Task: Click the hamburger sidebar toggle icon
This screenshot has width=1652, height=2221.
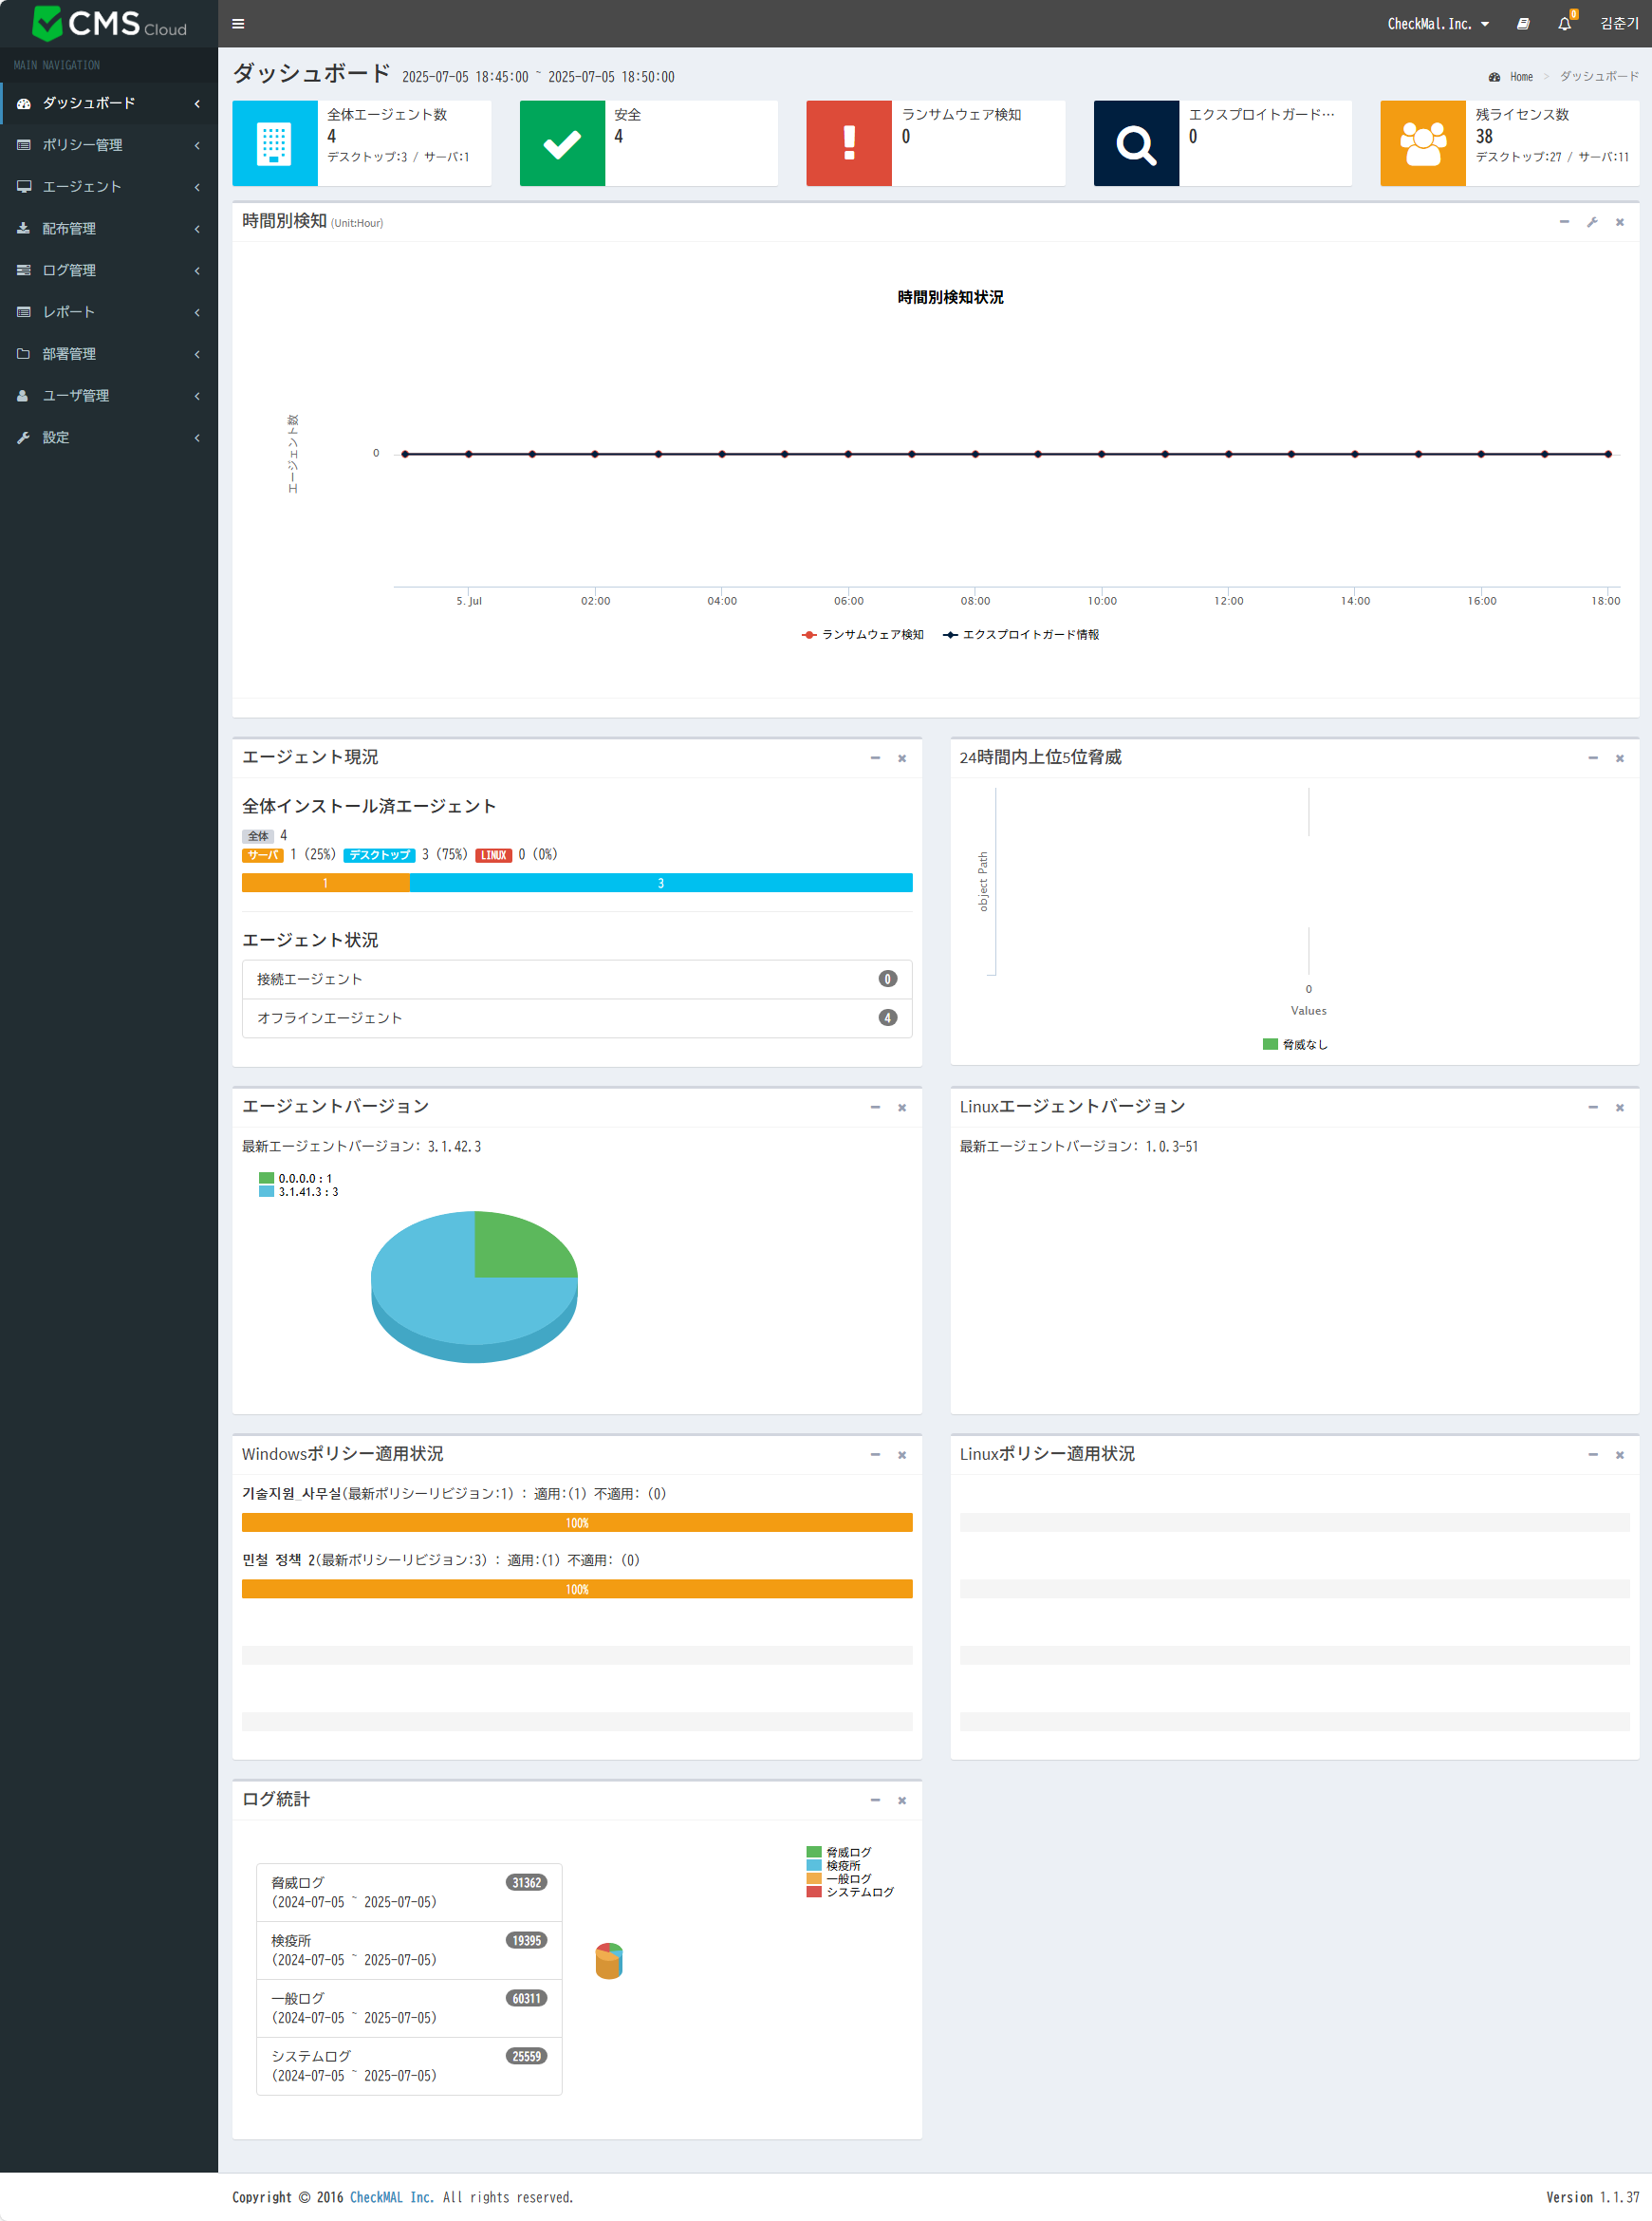Action: [x=238, y=24]
